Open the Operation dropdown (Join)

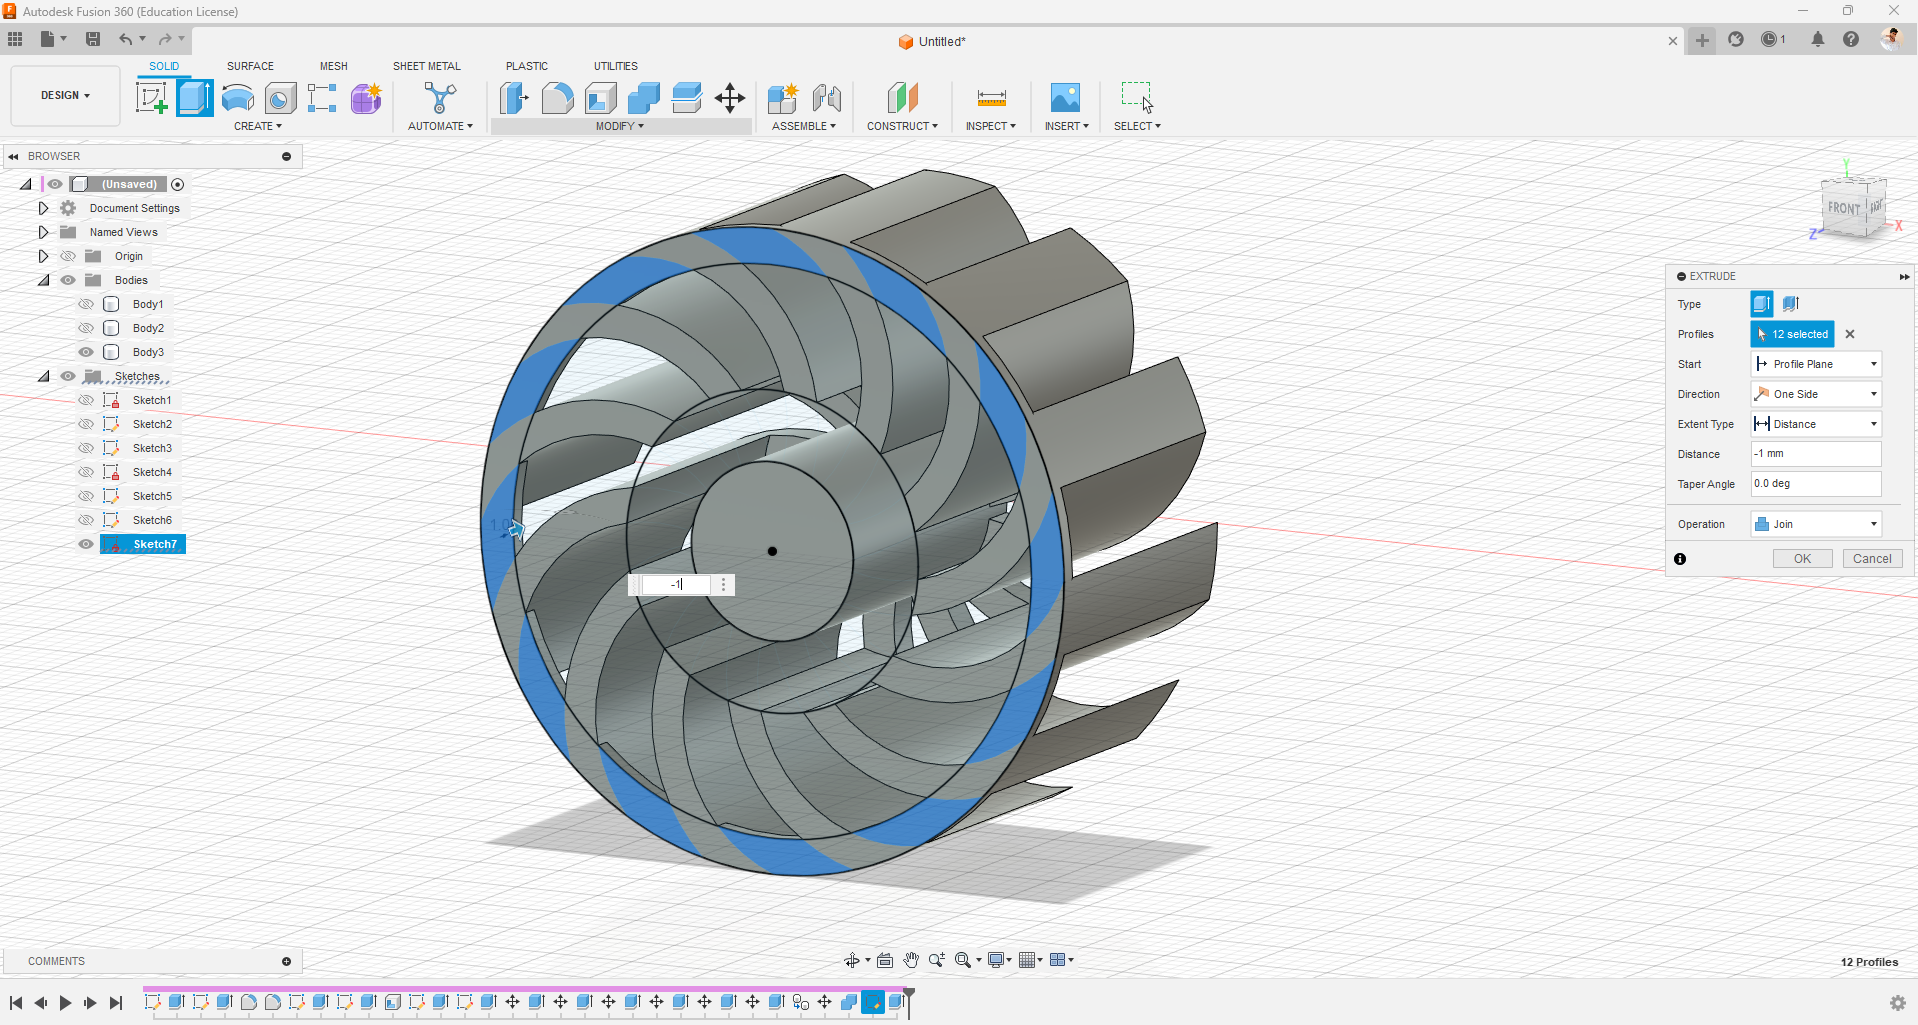point(1816,524)
